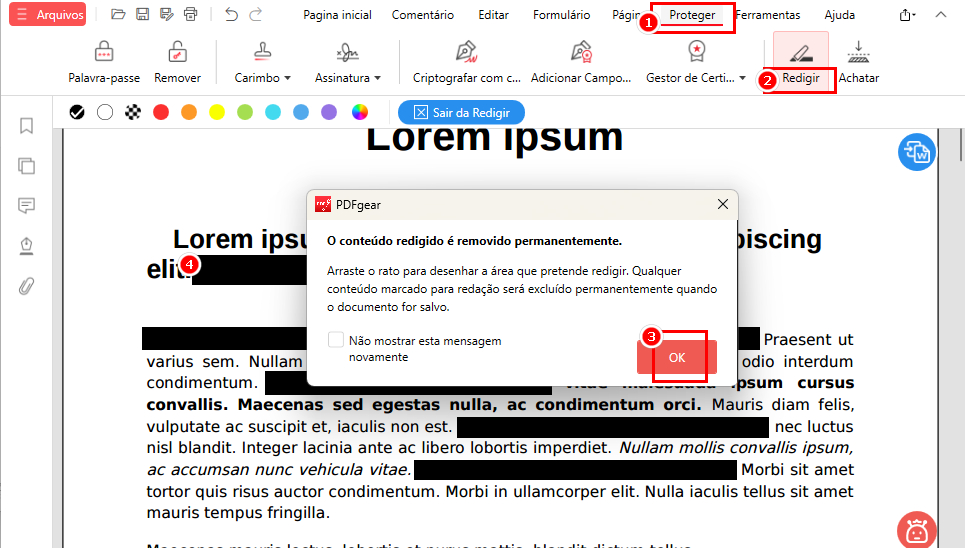Click the share export icon

point(907,15)
